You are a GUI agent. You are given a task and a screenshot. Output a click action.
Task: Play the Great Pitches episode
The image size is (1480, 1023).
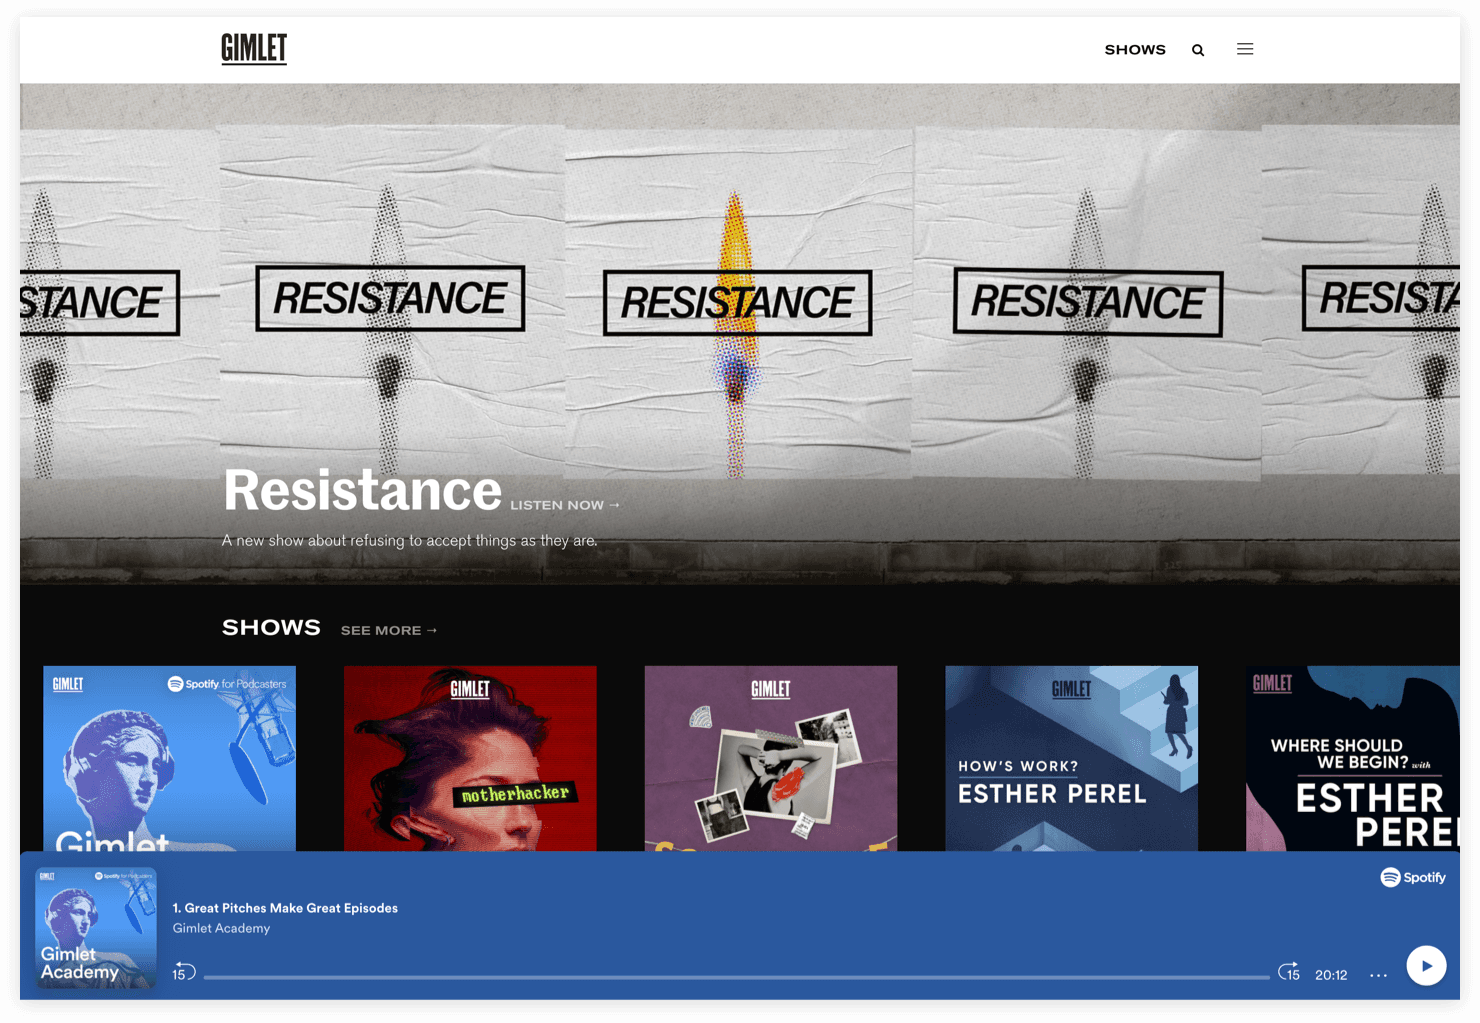(1426, 966)
